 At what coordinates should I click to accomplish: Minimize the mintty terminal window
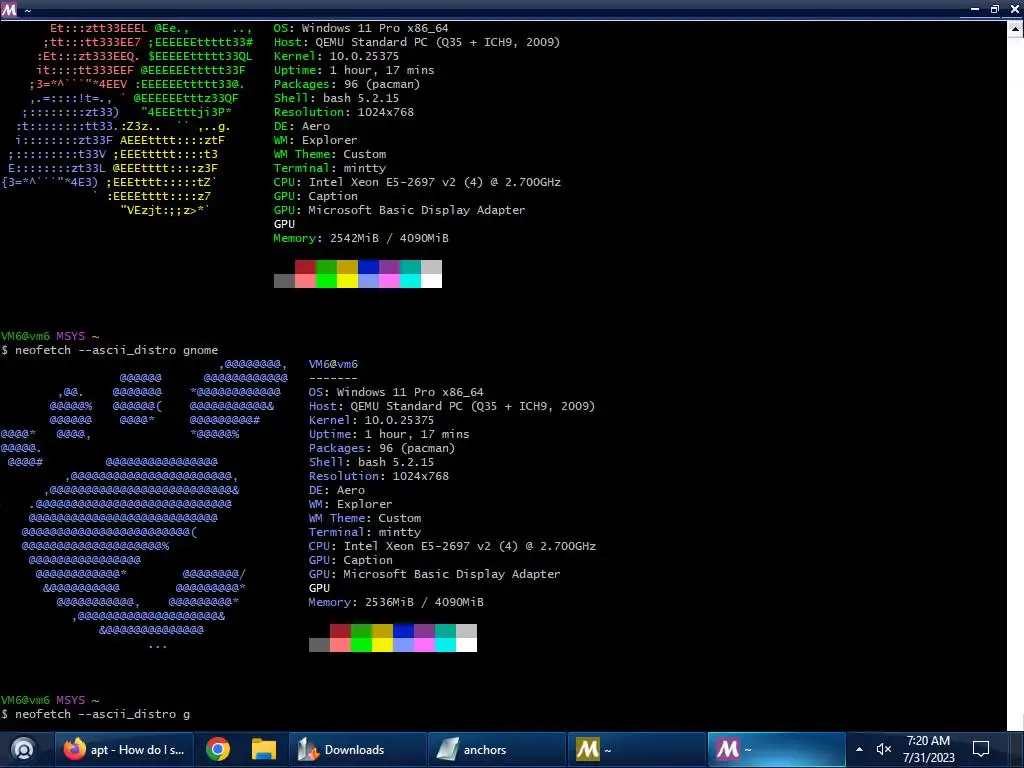[x=974, y=9]
